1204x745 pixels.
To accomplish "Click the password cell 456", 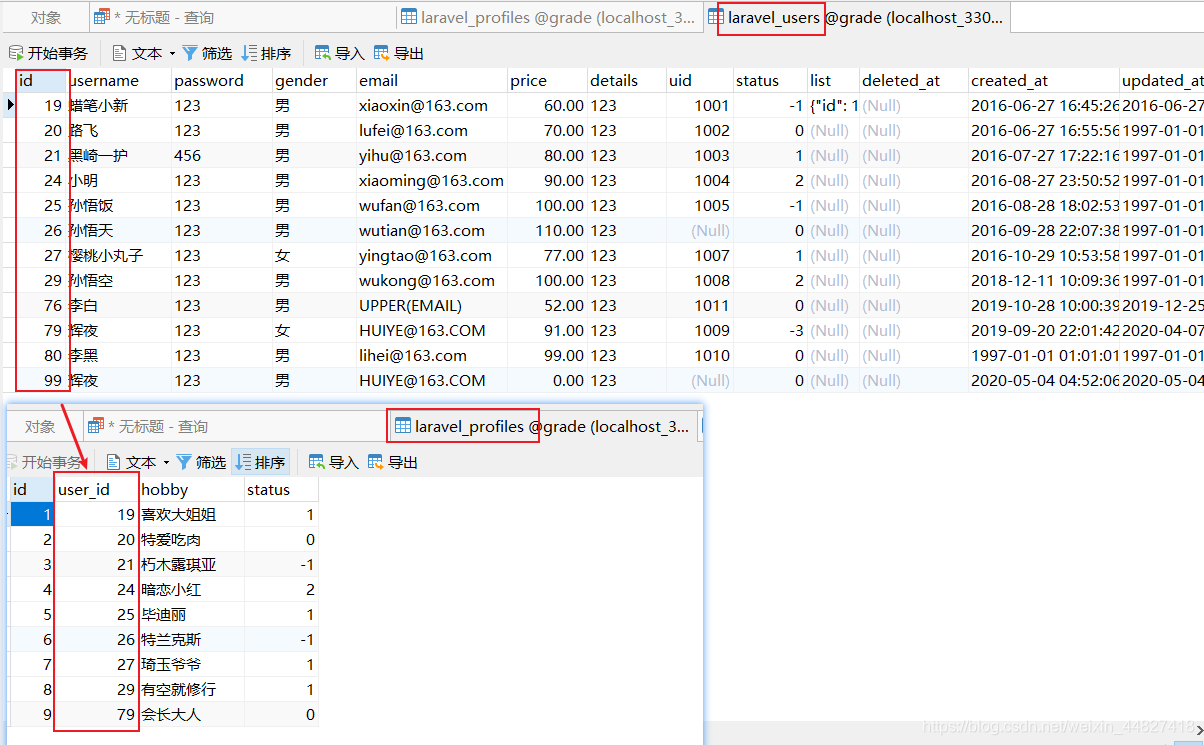I will 222,155.
